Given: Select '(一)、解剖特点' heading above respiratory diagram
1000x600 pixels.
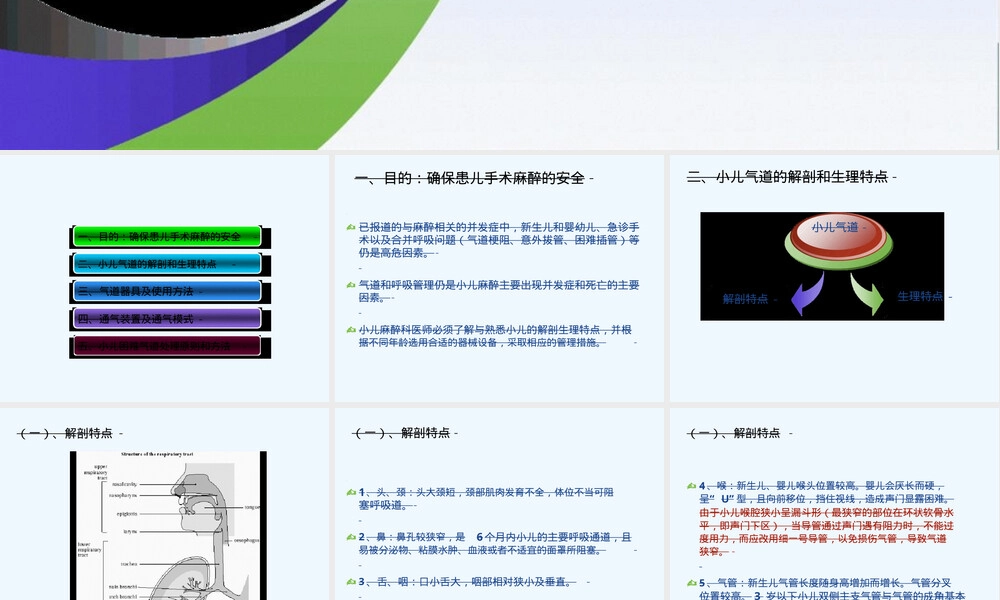Looking at the screenshot, I should click(66, 434).
